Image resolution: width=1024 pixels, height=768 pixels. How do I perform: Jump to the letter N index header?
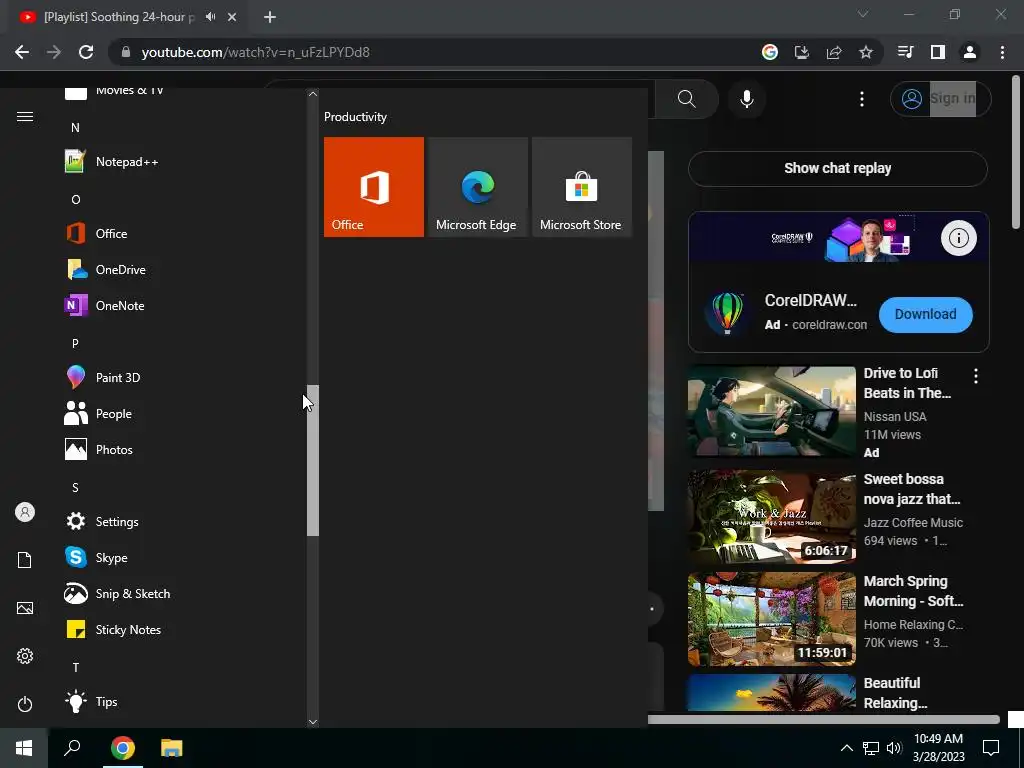(x=75, y=127)
